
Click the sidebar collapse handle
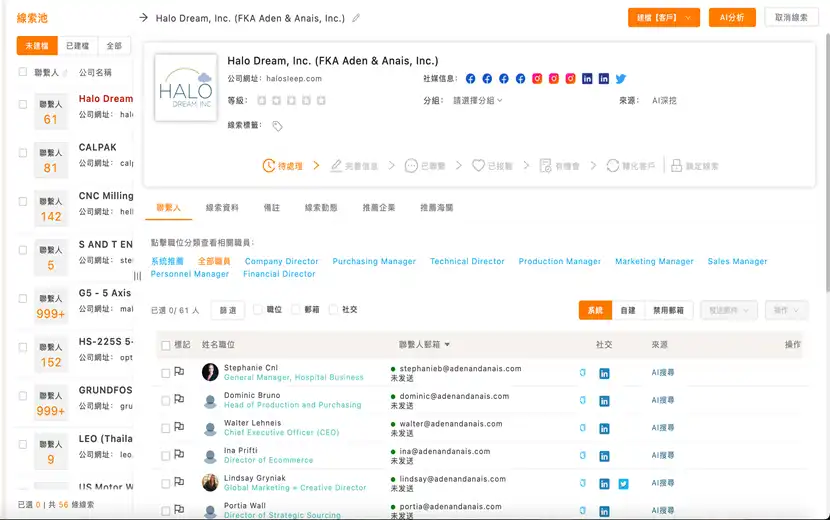pyautogui.click(x=138, y=276)
